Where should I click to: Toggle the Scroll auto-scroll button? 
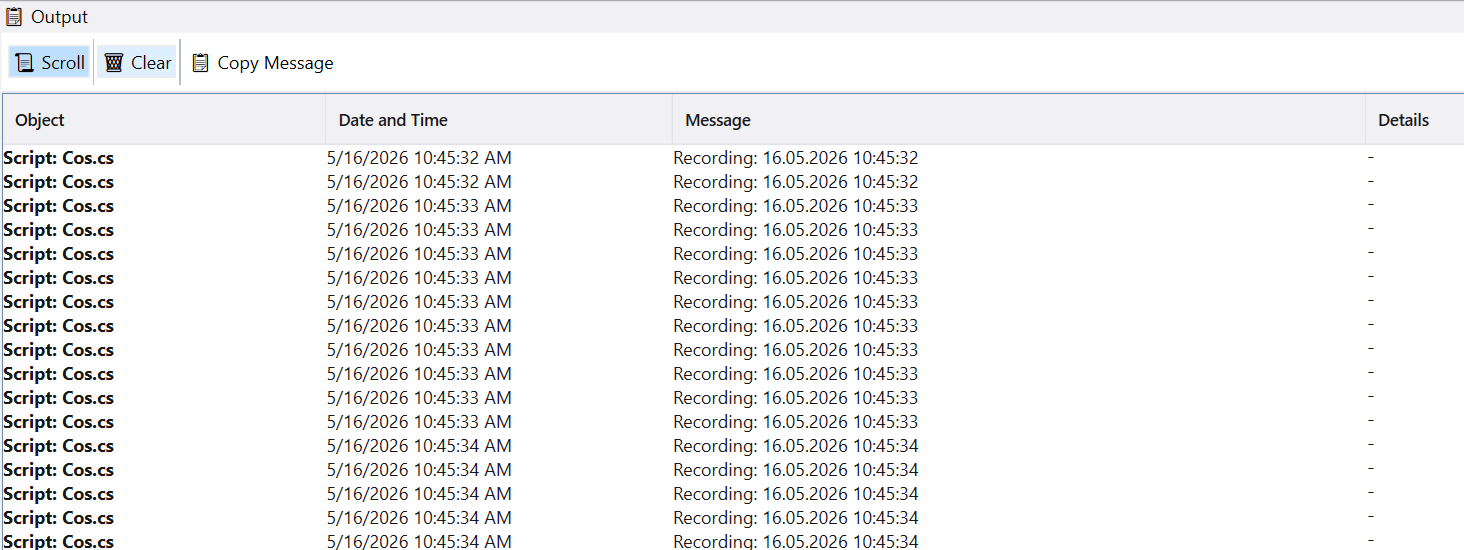click(49, 62)
